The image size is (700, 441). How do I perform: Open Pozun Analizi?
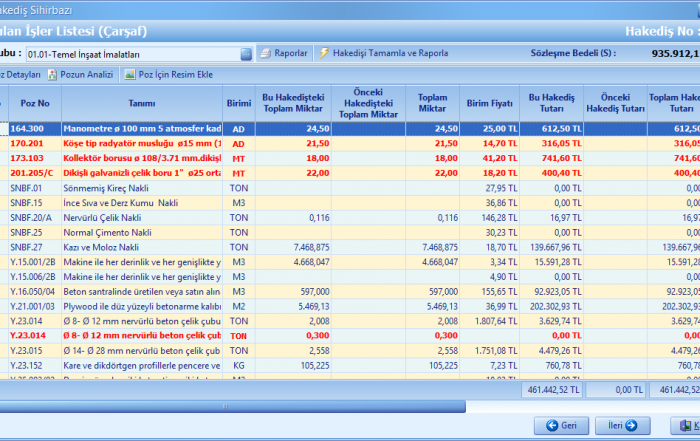pyautogui.click(x=78, y=75)
